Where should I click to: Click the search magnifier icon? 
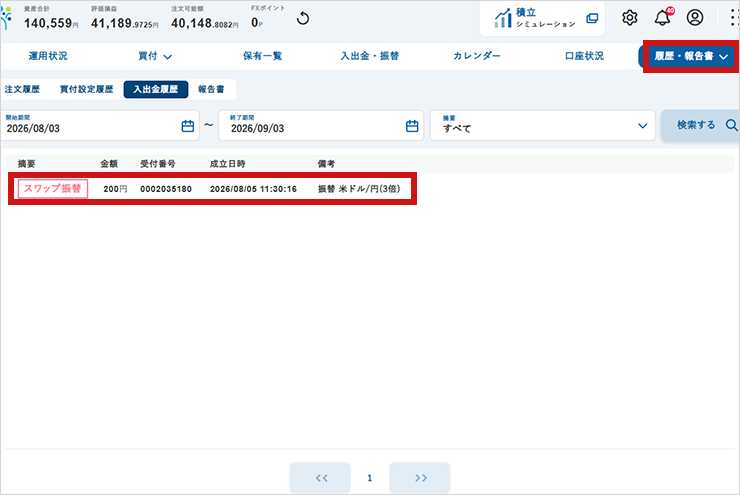click(732, 125)
